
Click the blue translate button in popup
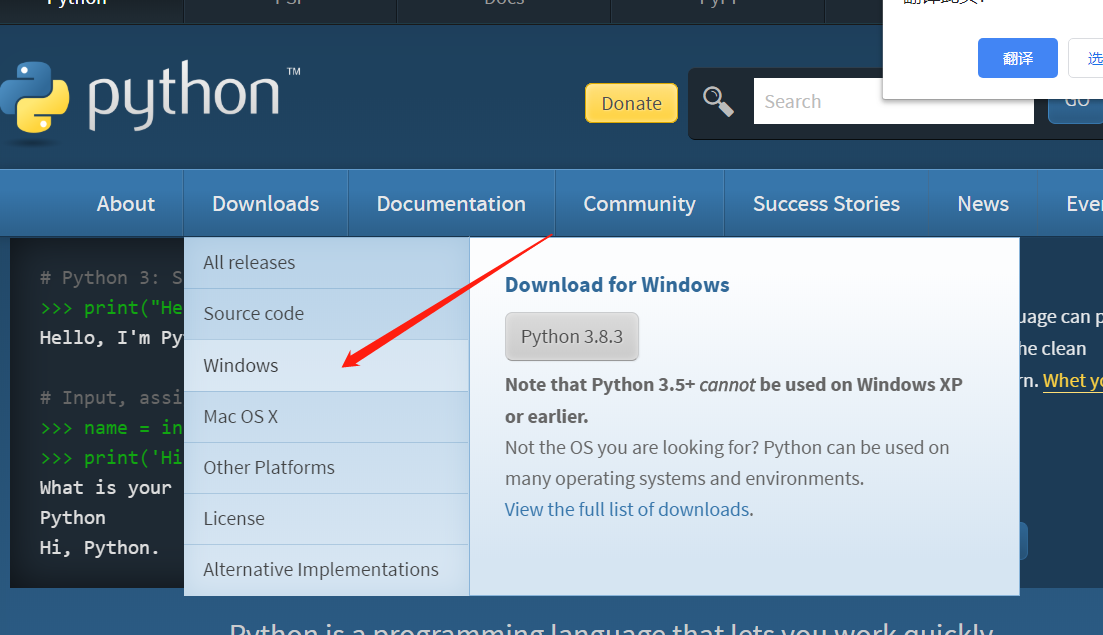pos(1017,58)
